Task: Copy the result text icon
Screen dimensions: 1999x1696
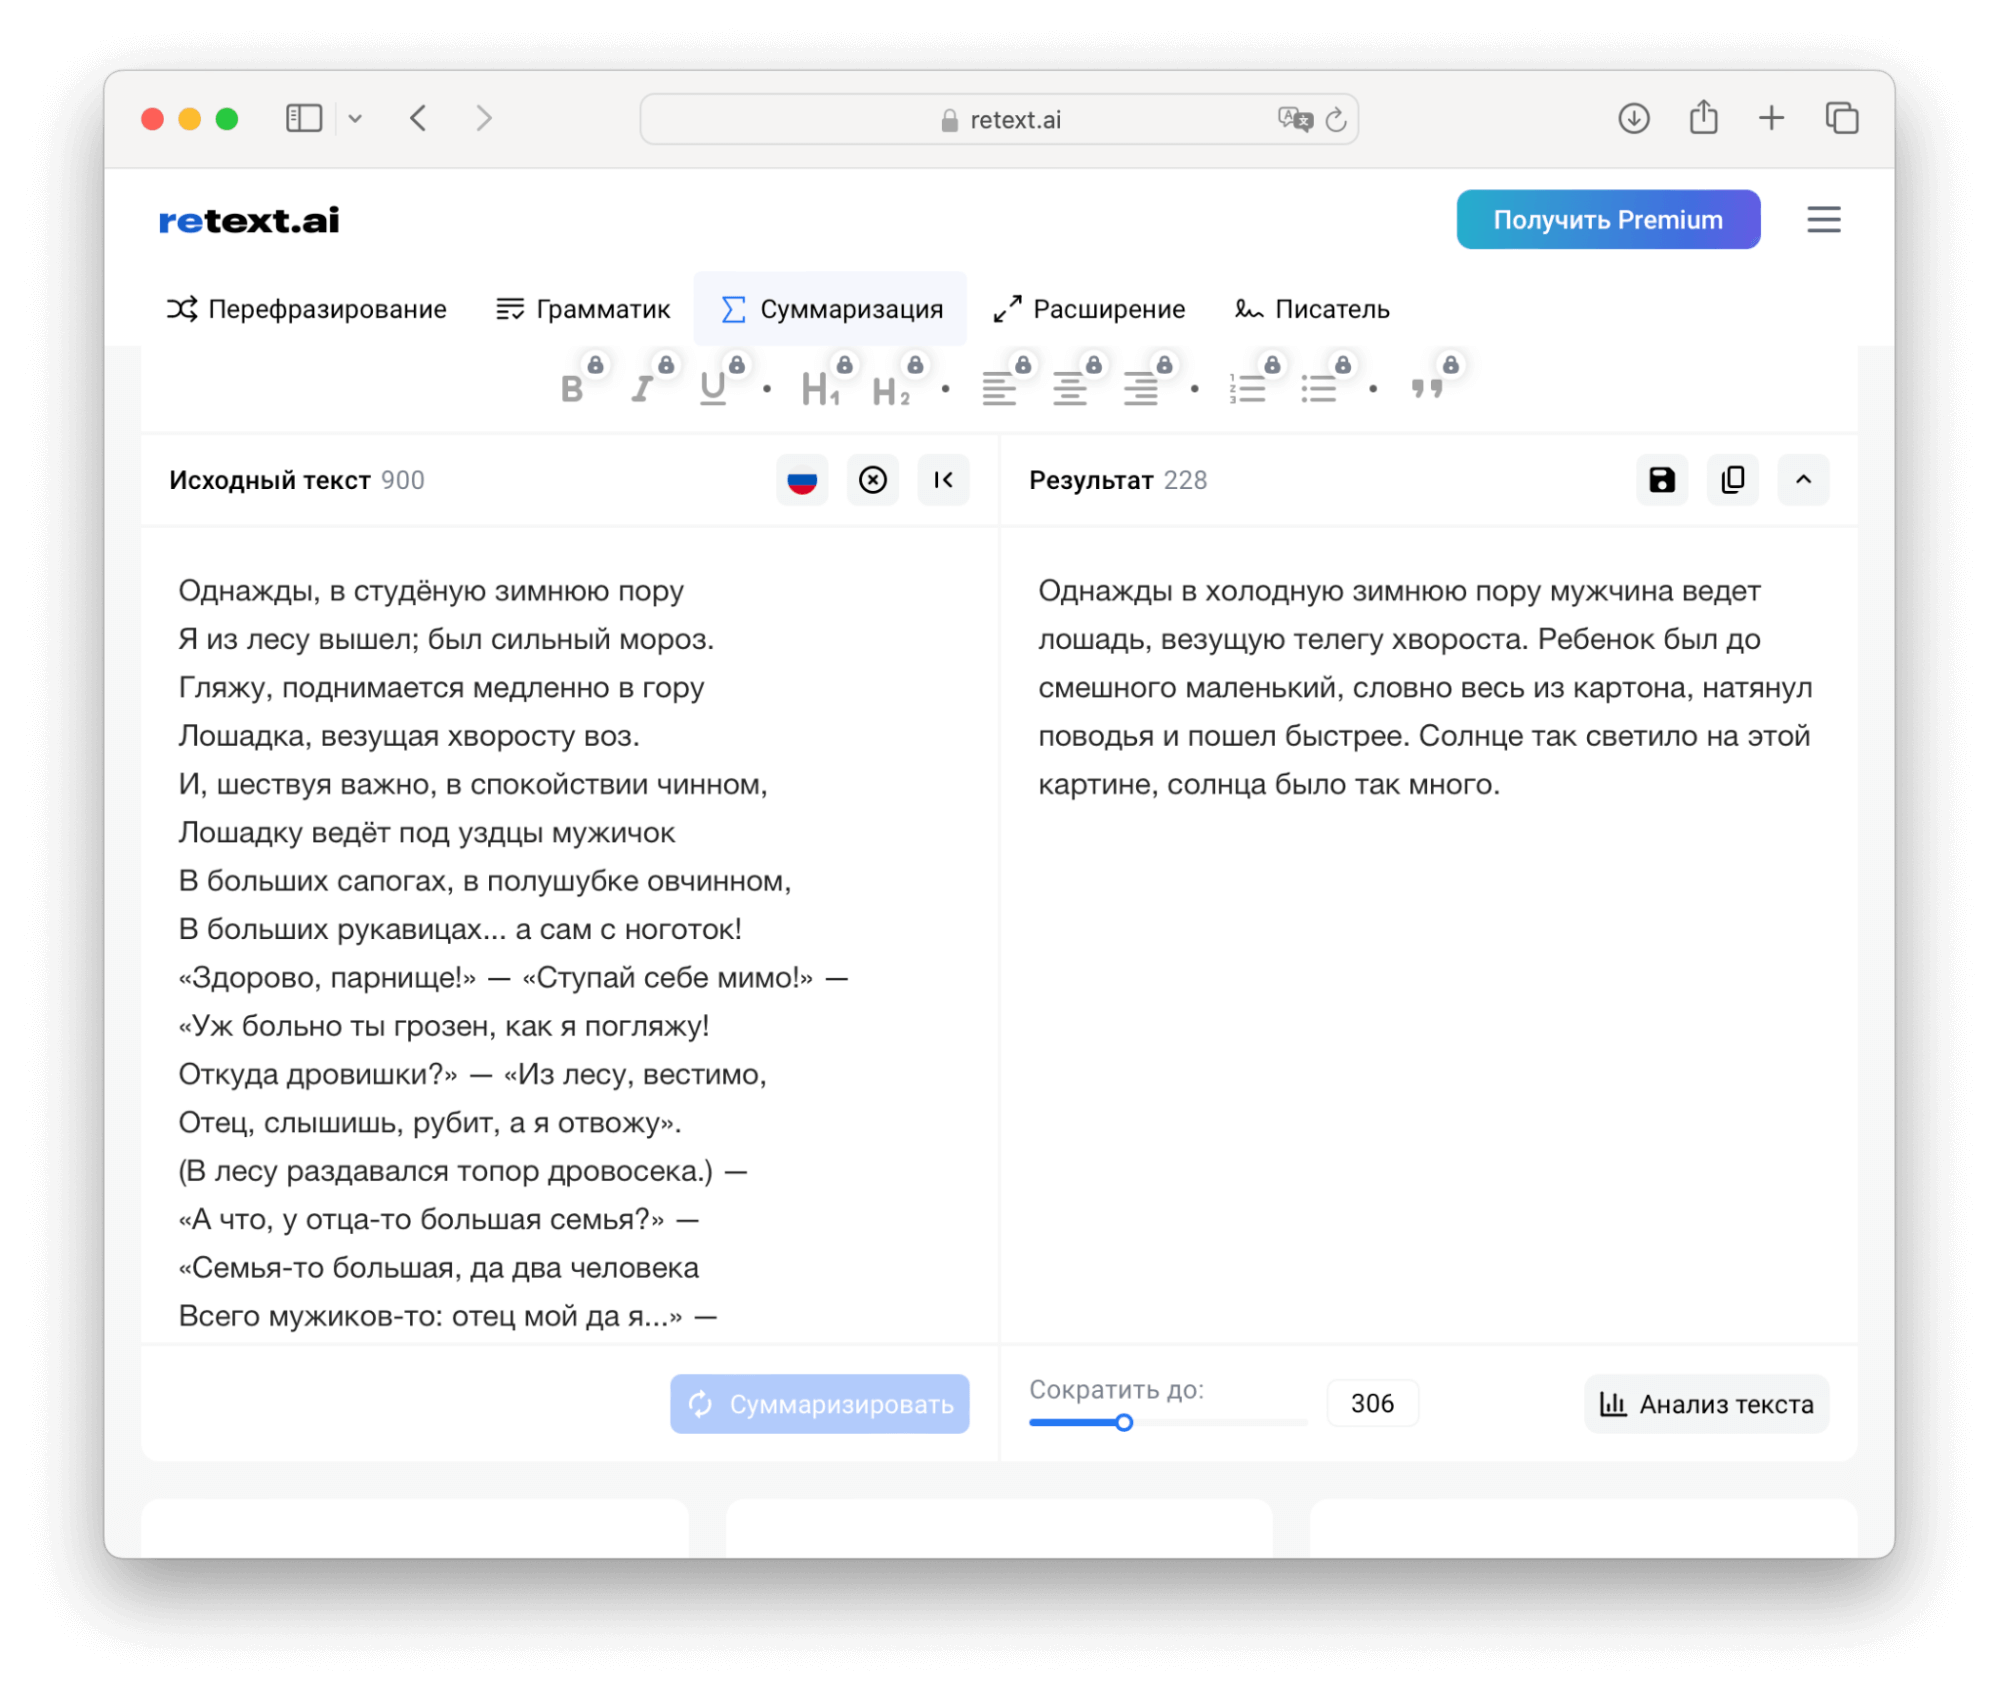Action: 1732,480
